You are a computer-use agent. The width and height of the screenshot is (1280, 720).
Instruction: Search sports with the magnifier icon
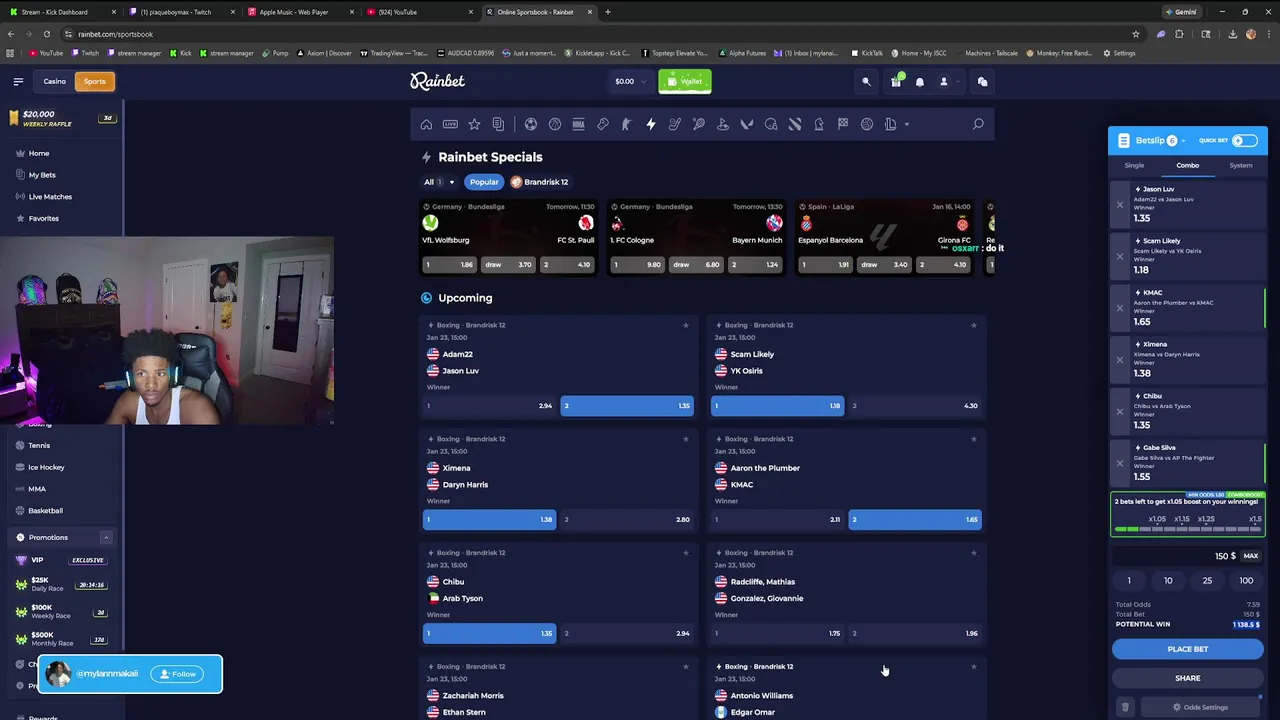point(978,124)
